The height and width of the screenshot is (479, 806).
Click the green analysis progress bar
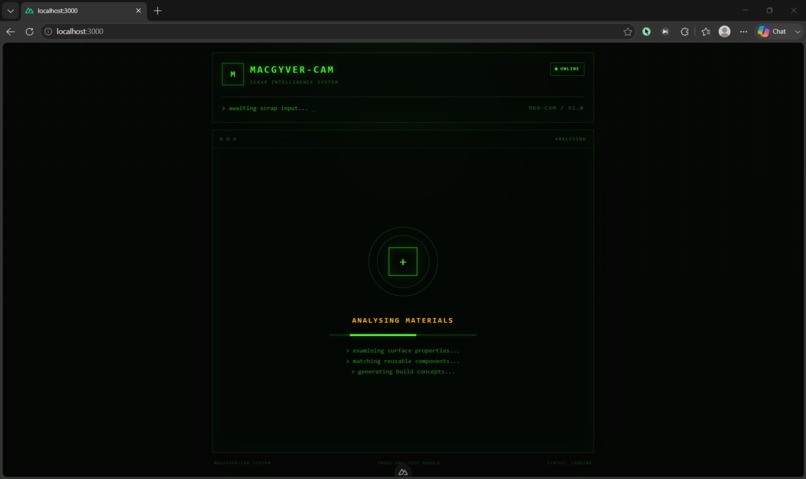tap(403, 335)
